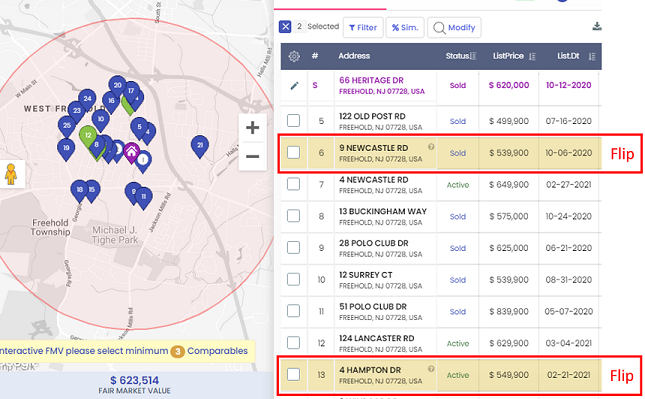
Task: Edit the 66 Heritage Dr subject property
Action: [294, 86]
